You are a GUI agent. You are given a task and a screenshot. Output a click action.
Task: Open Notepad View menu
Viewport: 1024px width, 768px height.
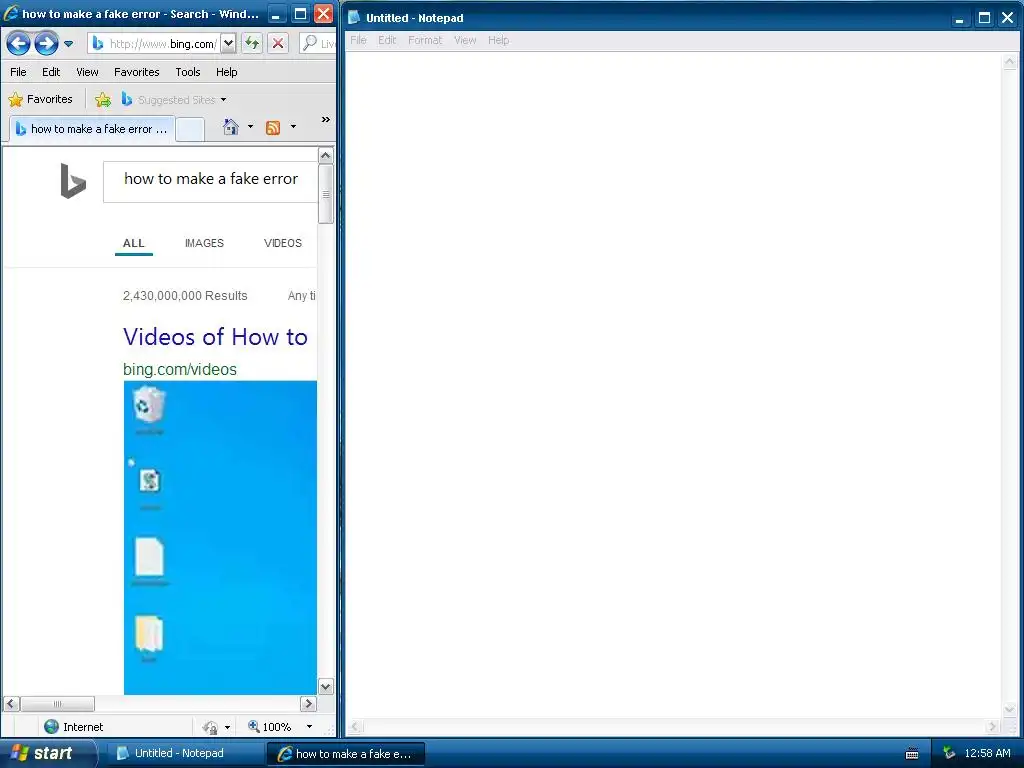[x=465, y=40]
